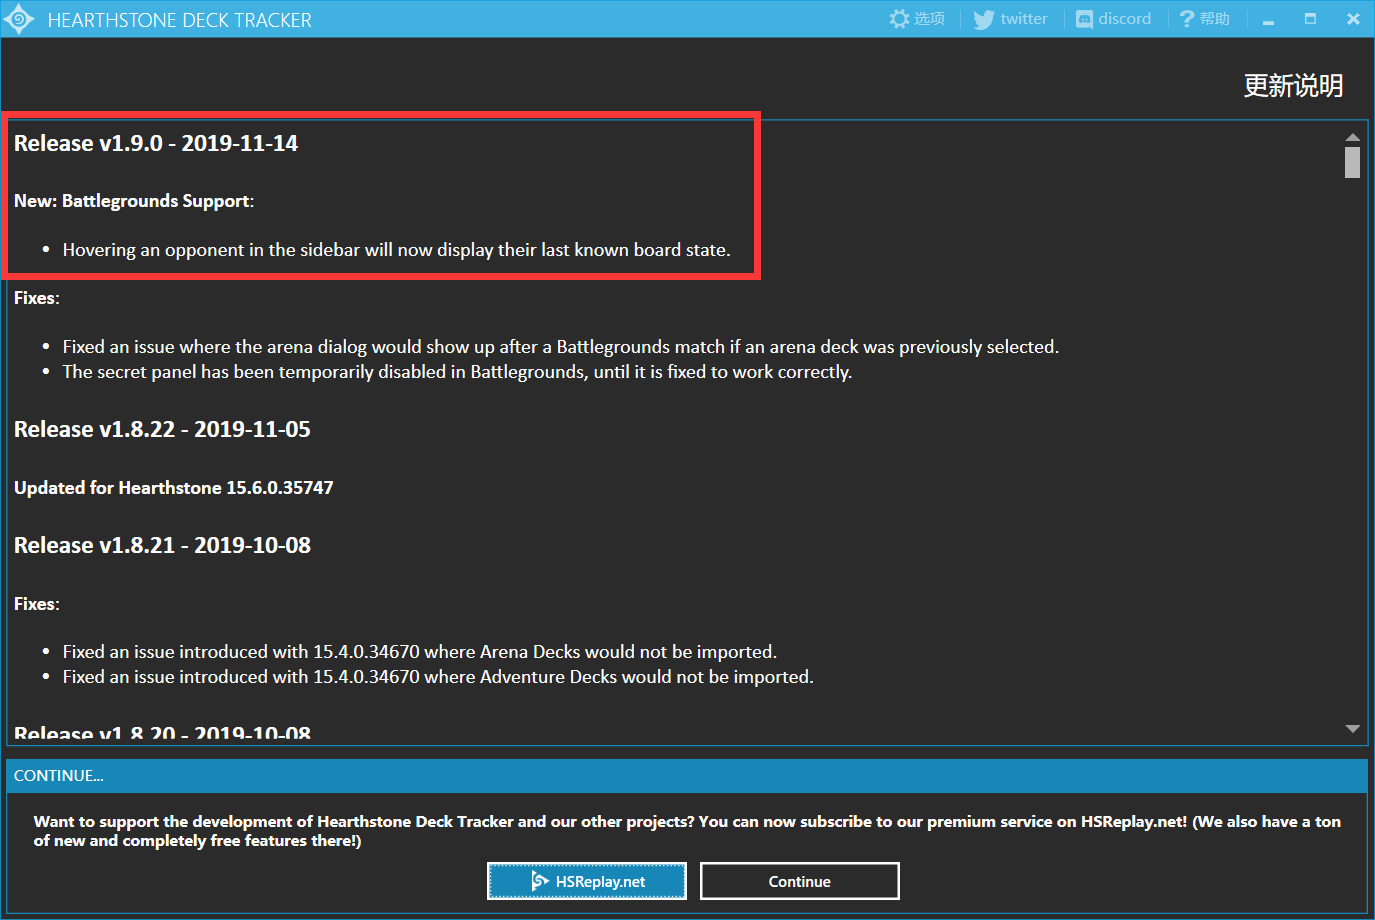Click the Hearthstone Deck Tracker logo icon
This screenshot has height=920, width=1375.
tap(19, 19)
